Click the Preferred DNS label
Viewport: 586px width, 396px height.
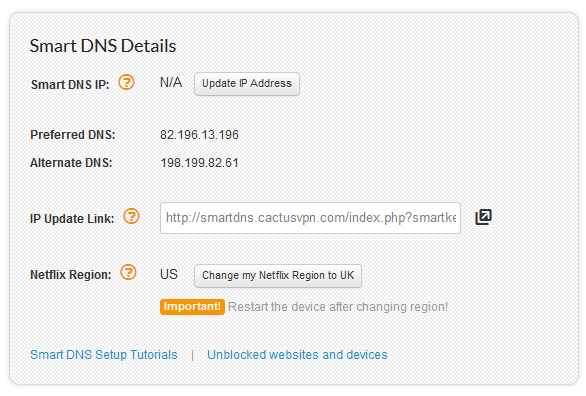click(73, 134)
